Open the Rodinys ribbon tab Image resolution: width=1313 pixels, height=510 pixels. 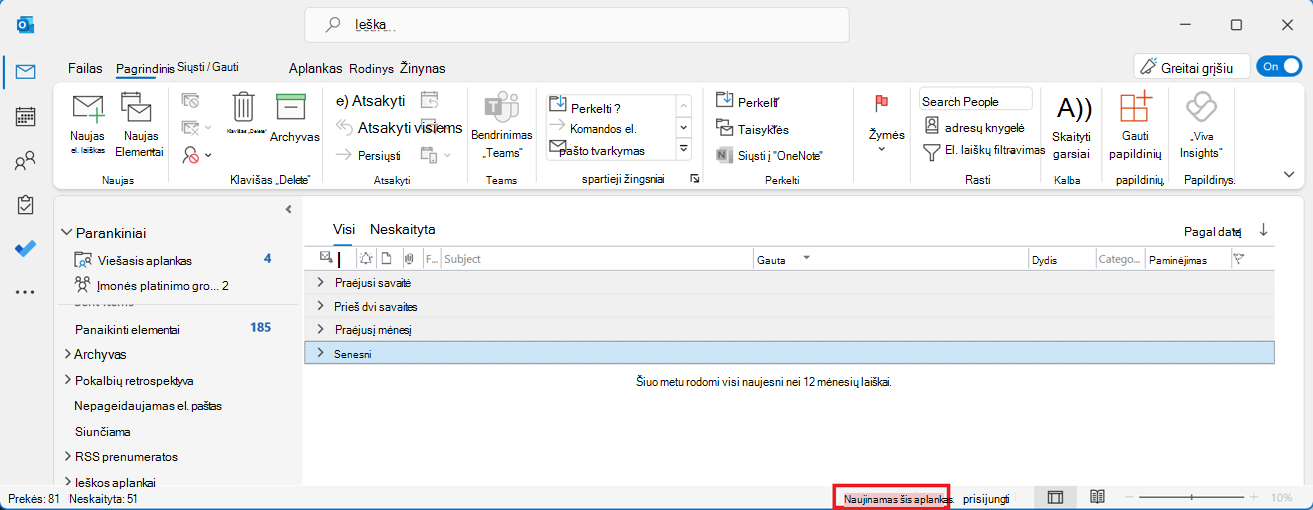[371, 68]
